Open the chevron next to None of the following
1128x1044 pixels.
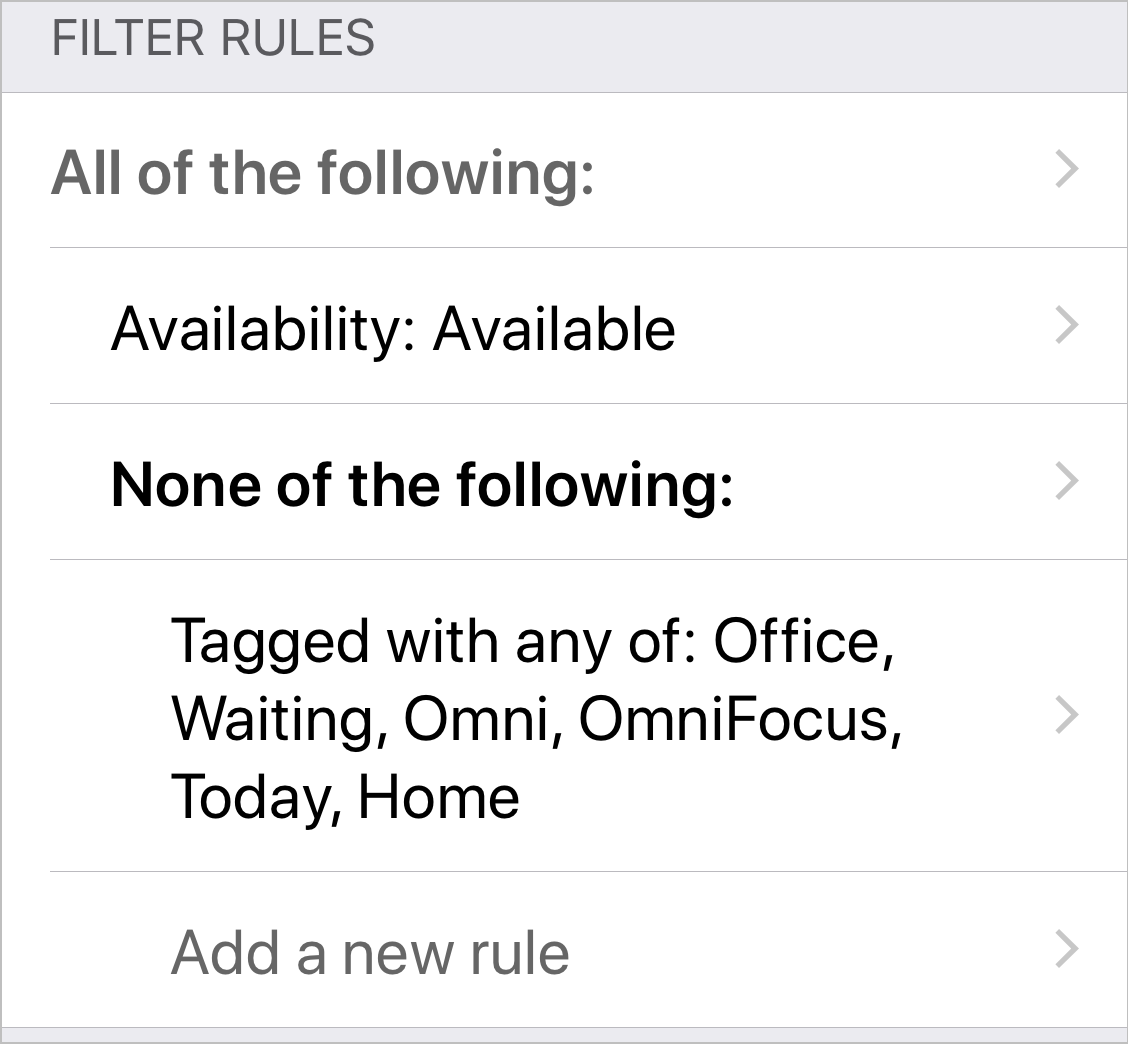coord(1067,481)
